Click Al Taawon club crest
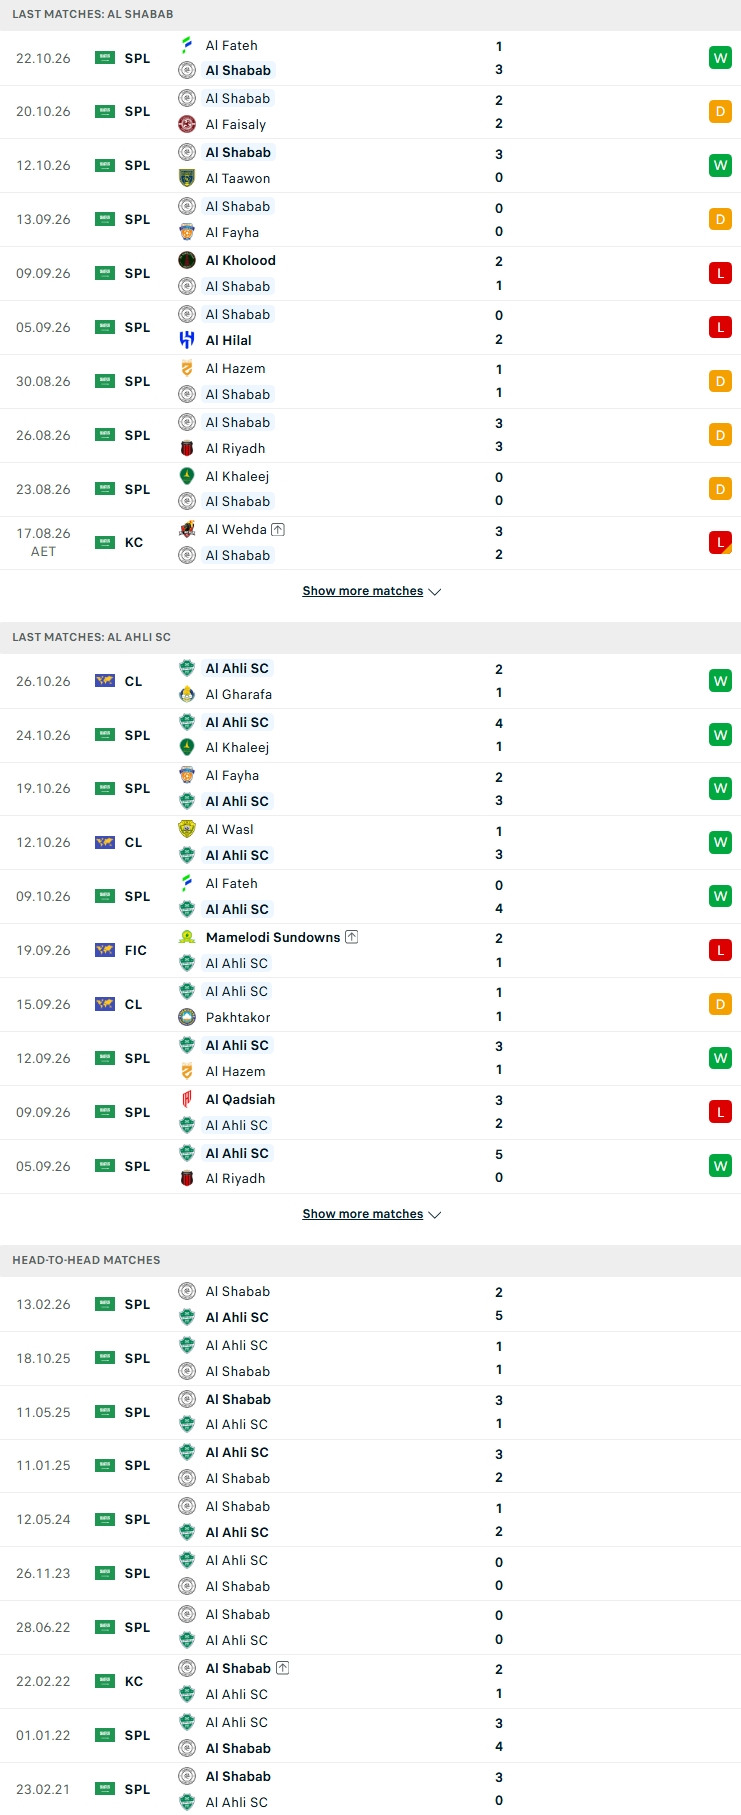Viewport: 741px width, 1815px height. click(187, 178)
